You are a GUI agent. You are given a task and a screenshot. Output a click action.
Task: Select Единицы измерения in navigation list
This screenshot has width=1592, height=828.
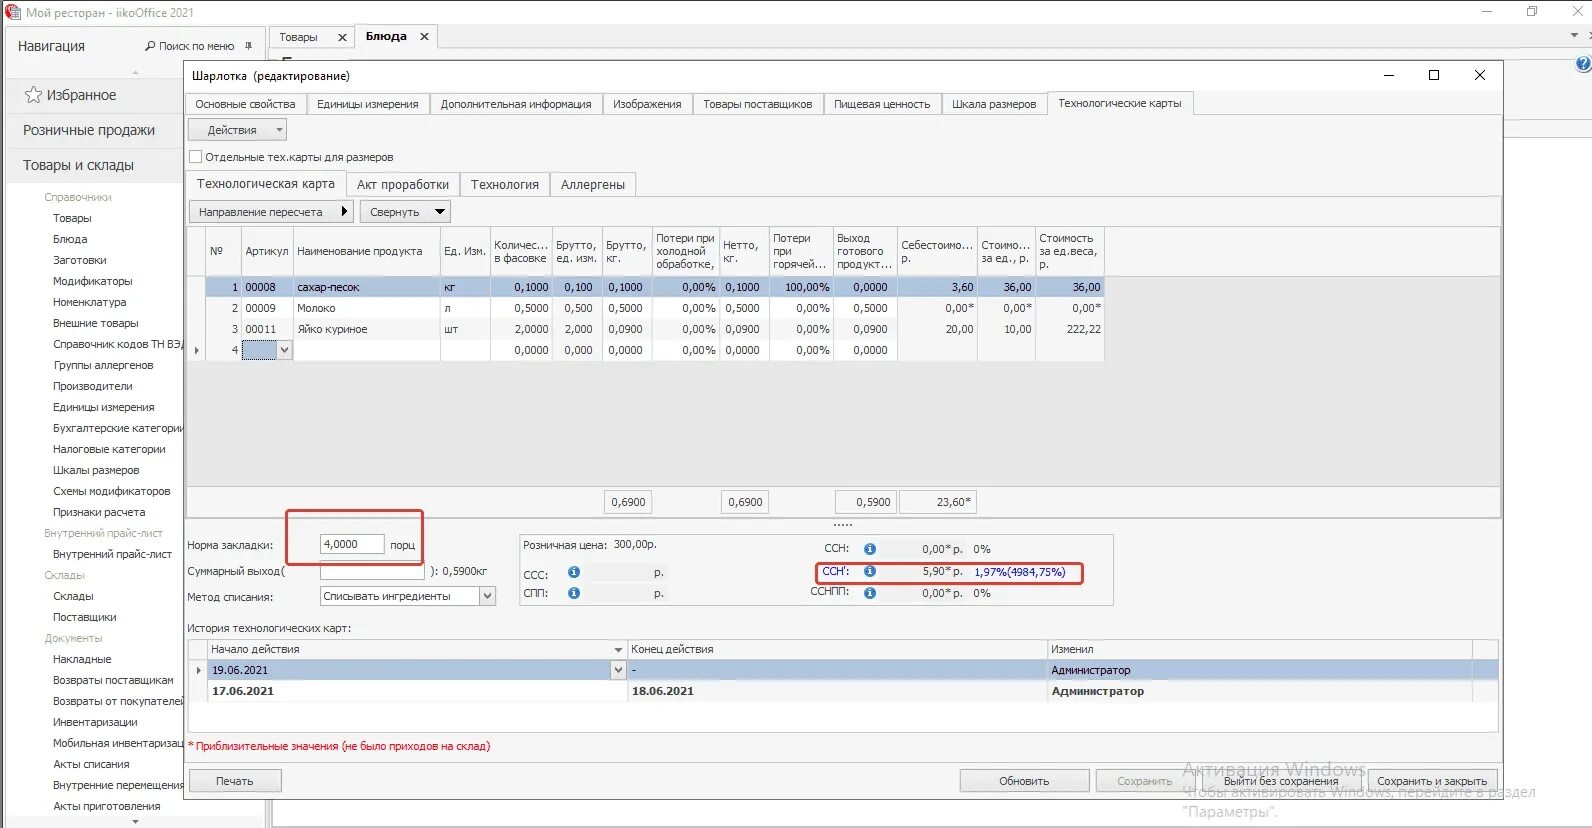point(104,407)
